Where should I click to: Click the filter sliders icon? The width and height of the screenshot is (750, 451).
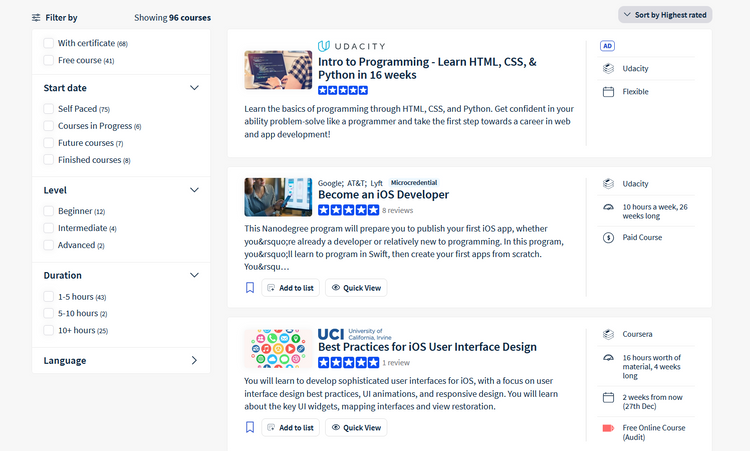36,18
